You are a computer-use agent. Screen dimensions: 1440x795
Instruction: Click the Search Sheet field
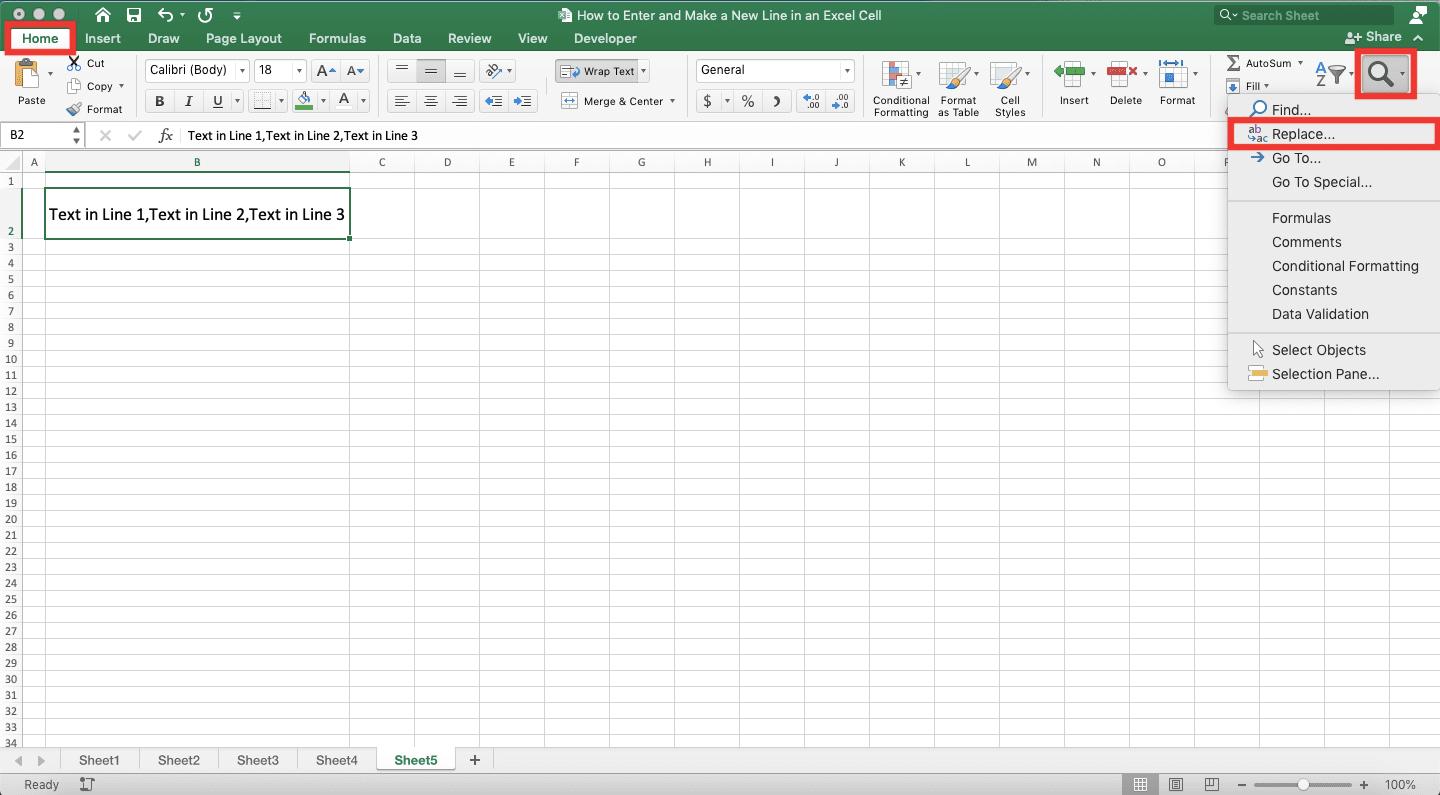click(1304, 15)
